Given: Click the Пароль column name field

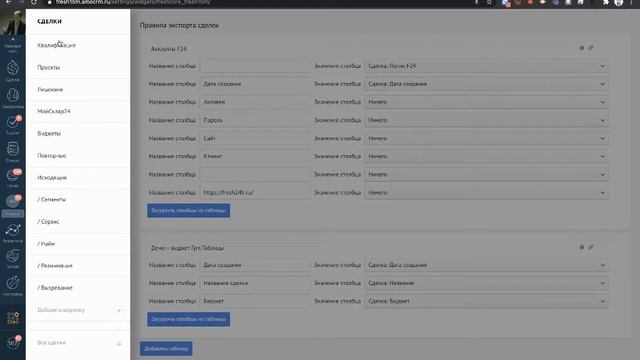Looking at the screenshot, I should coord(255,120).
